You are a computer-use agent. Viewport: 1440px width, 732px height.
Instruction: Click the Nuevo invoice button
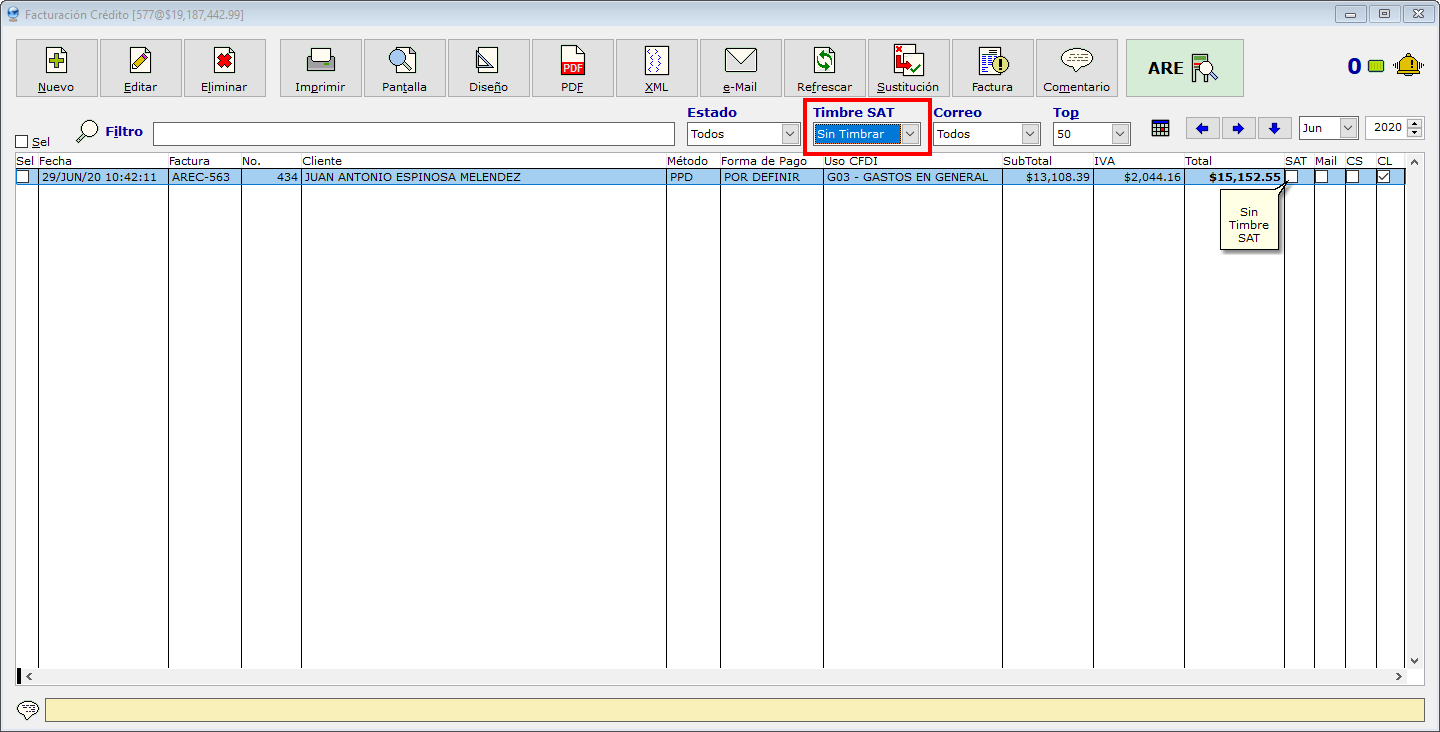56,68
